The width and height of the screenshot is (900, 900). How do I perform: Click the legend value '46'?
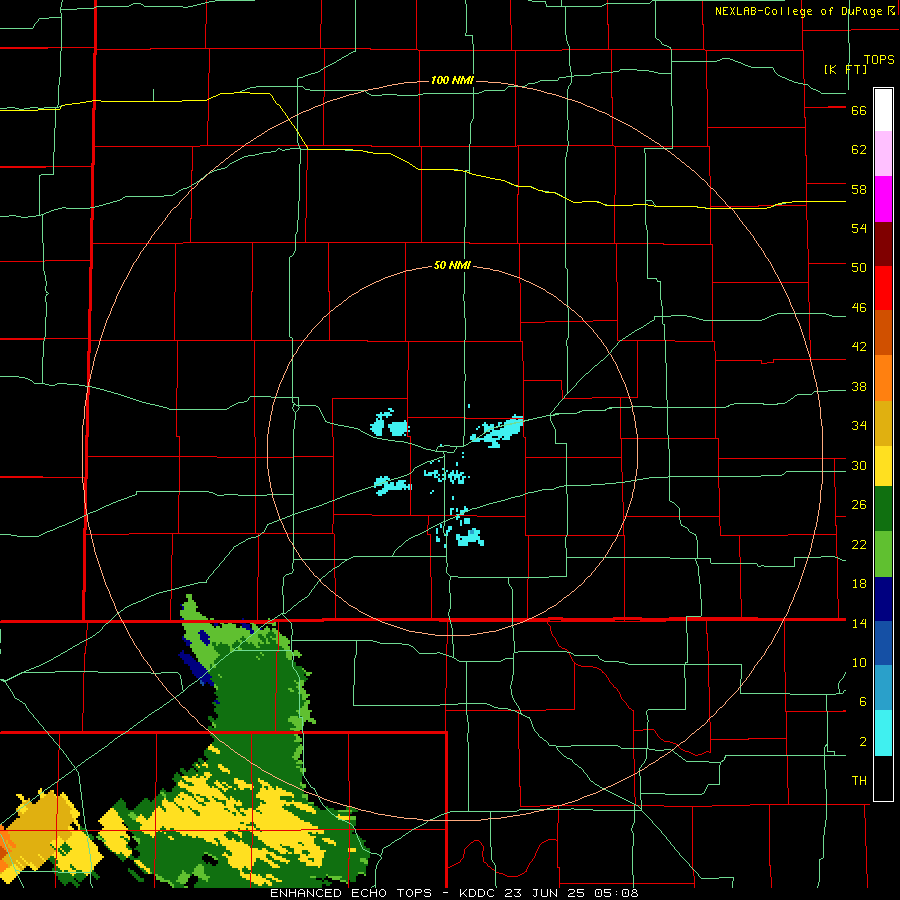point(859,308)
